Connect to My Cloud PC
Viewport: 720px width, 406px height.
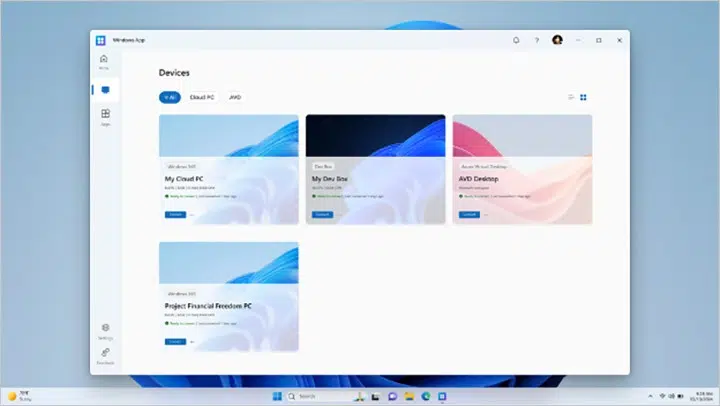(x=175, y=214)
